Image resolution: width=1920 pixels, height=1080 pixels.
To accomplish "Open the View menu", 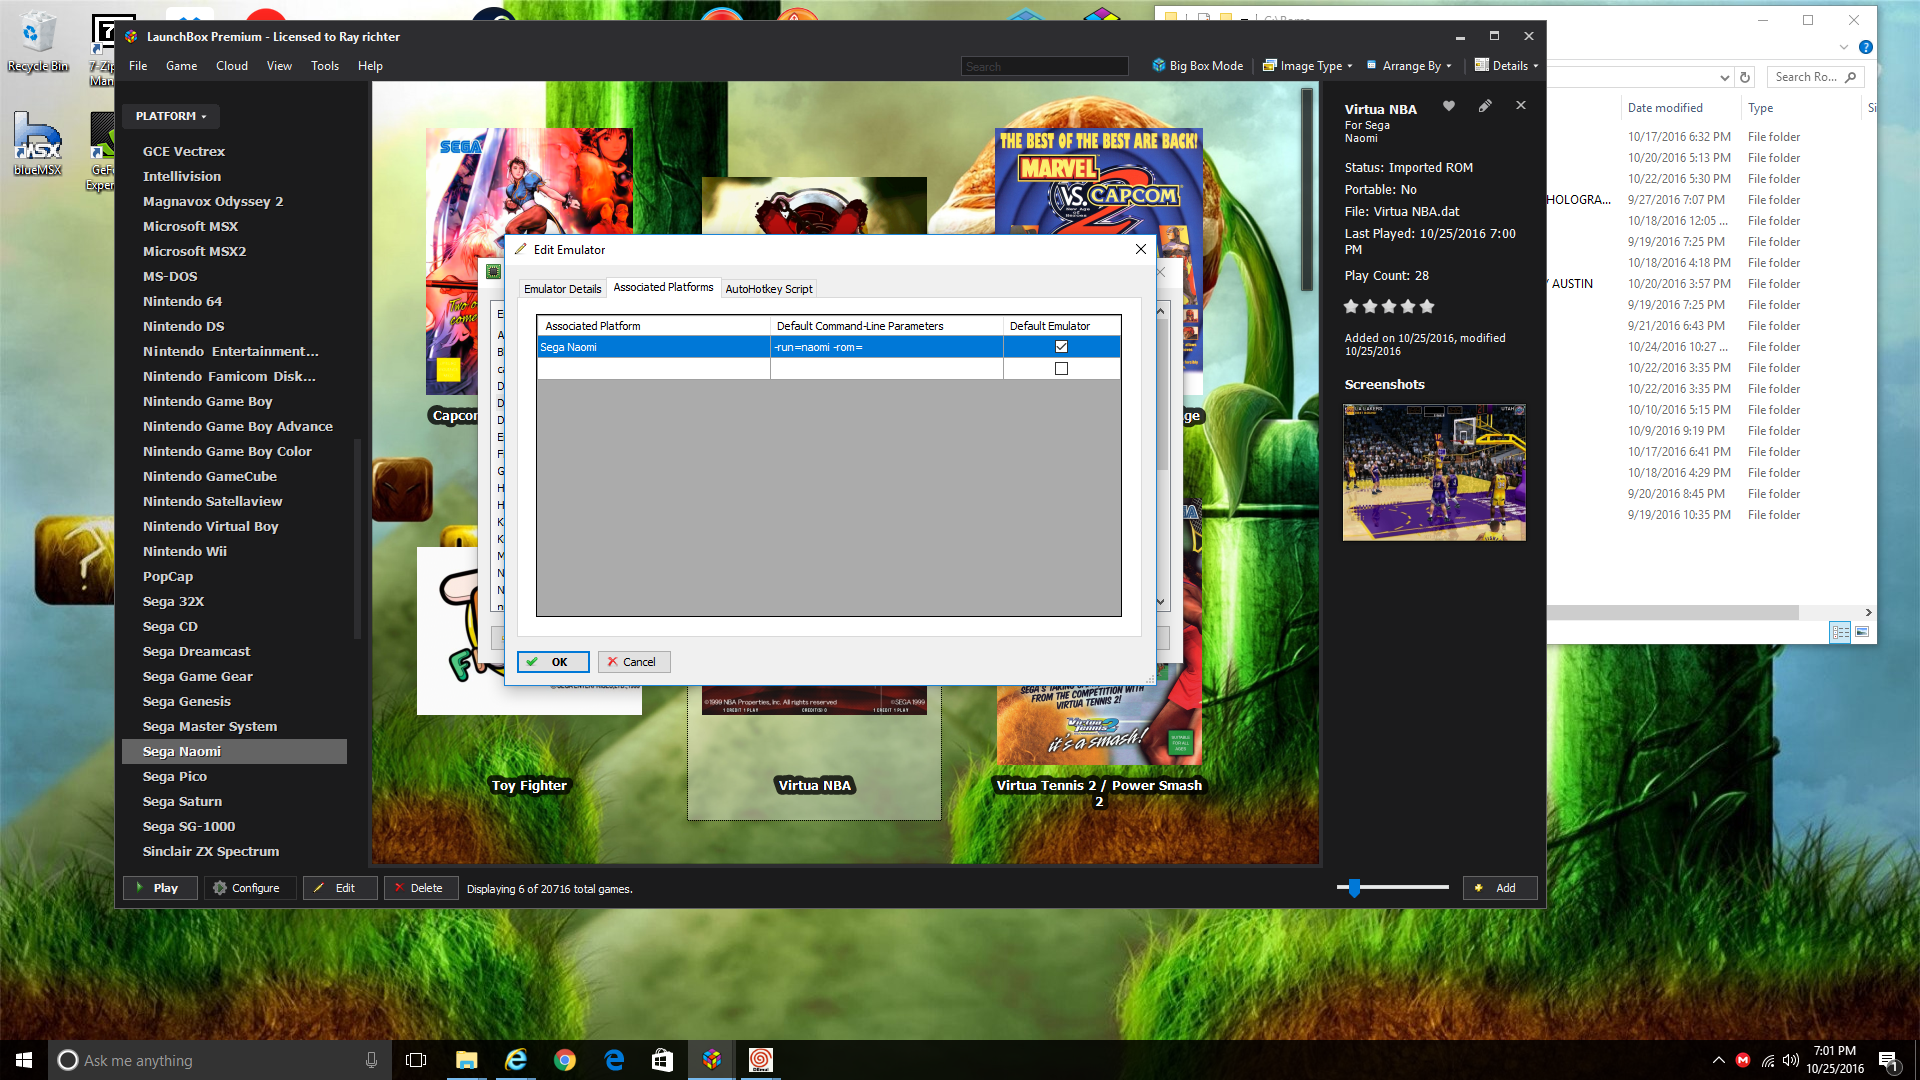I will point(279,66).
